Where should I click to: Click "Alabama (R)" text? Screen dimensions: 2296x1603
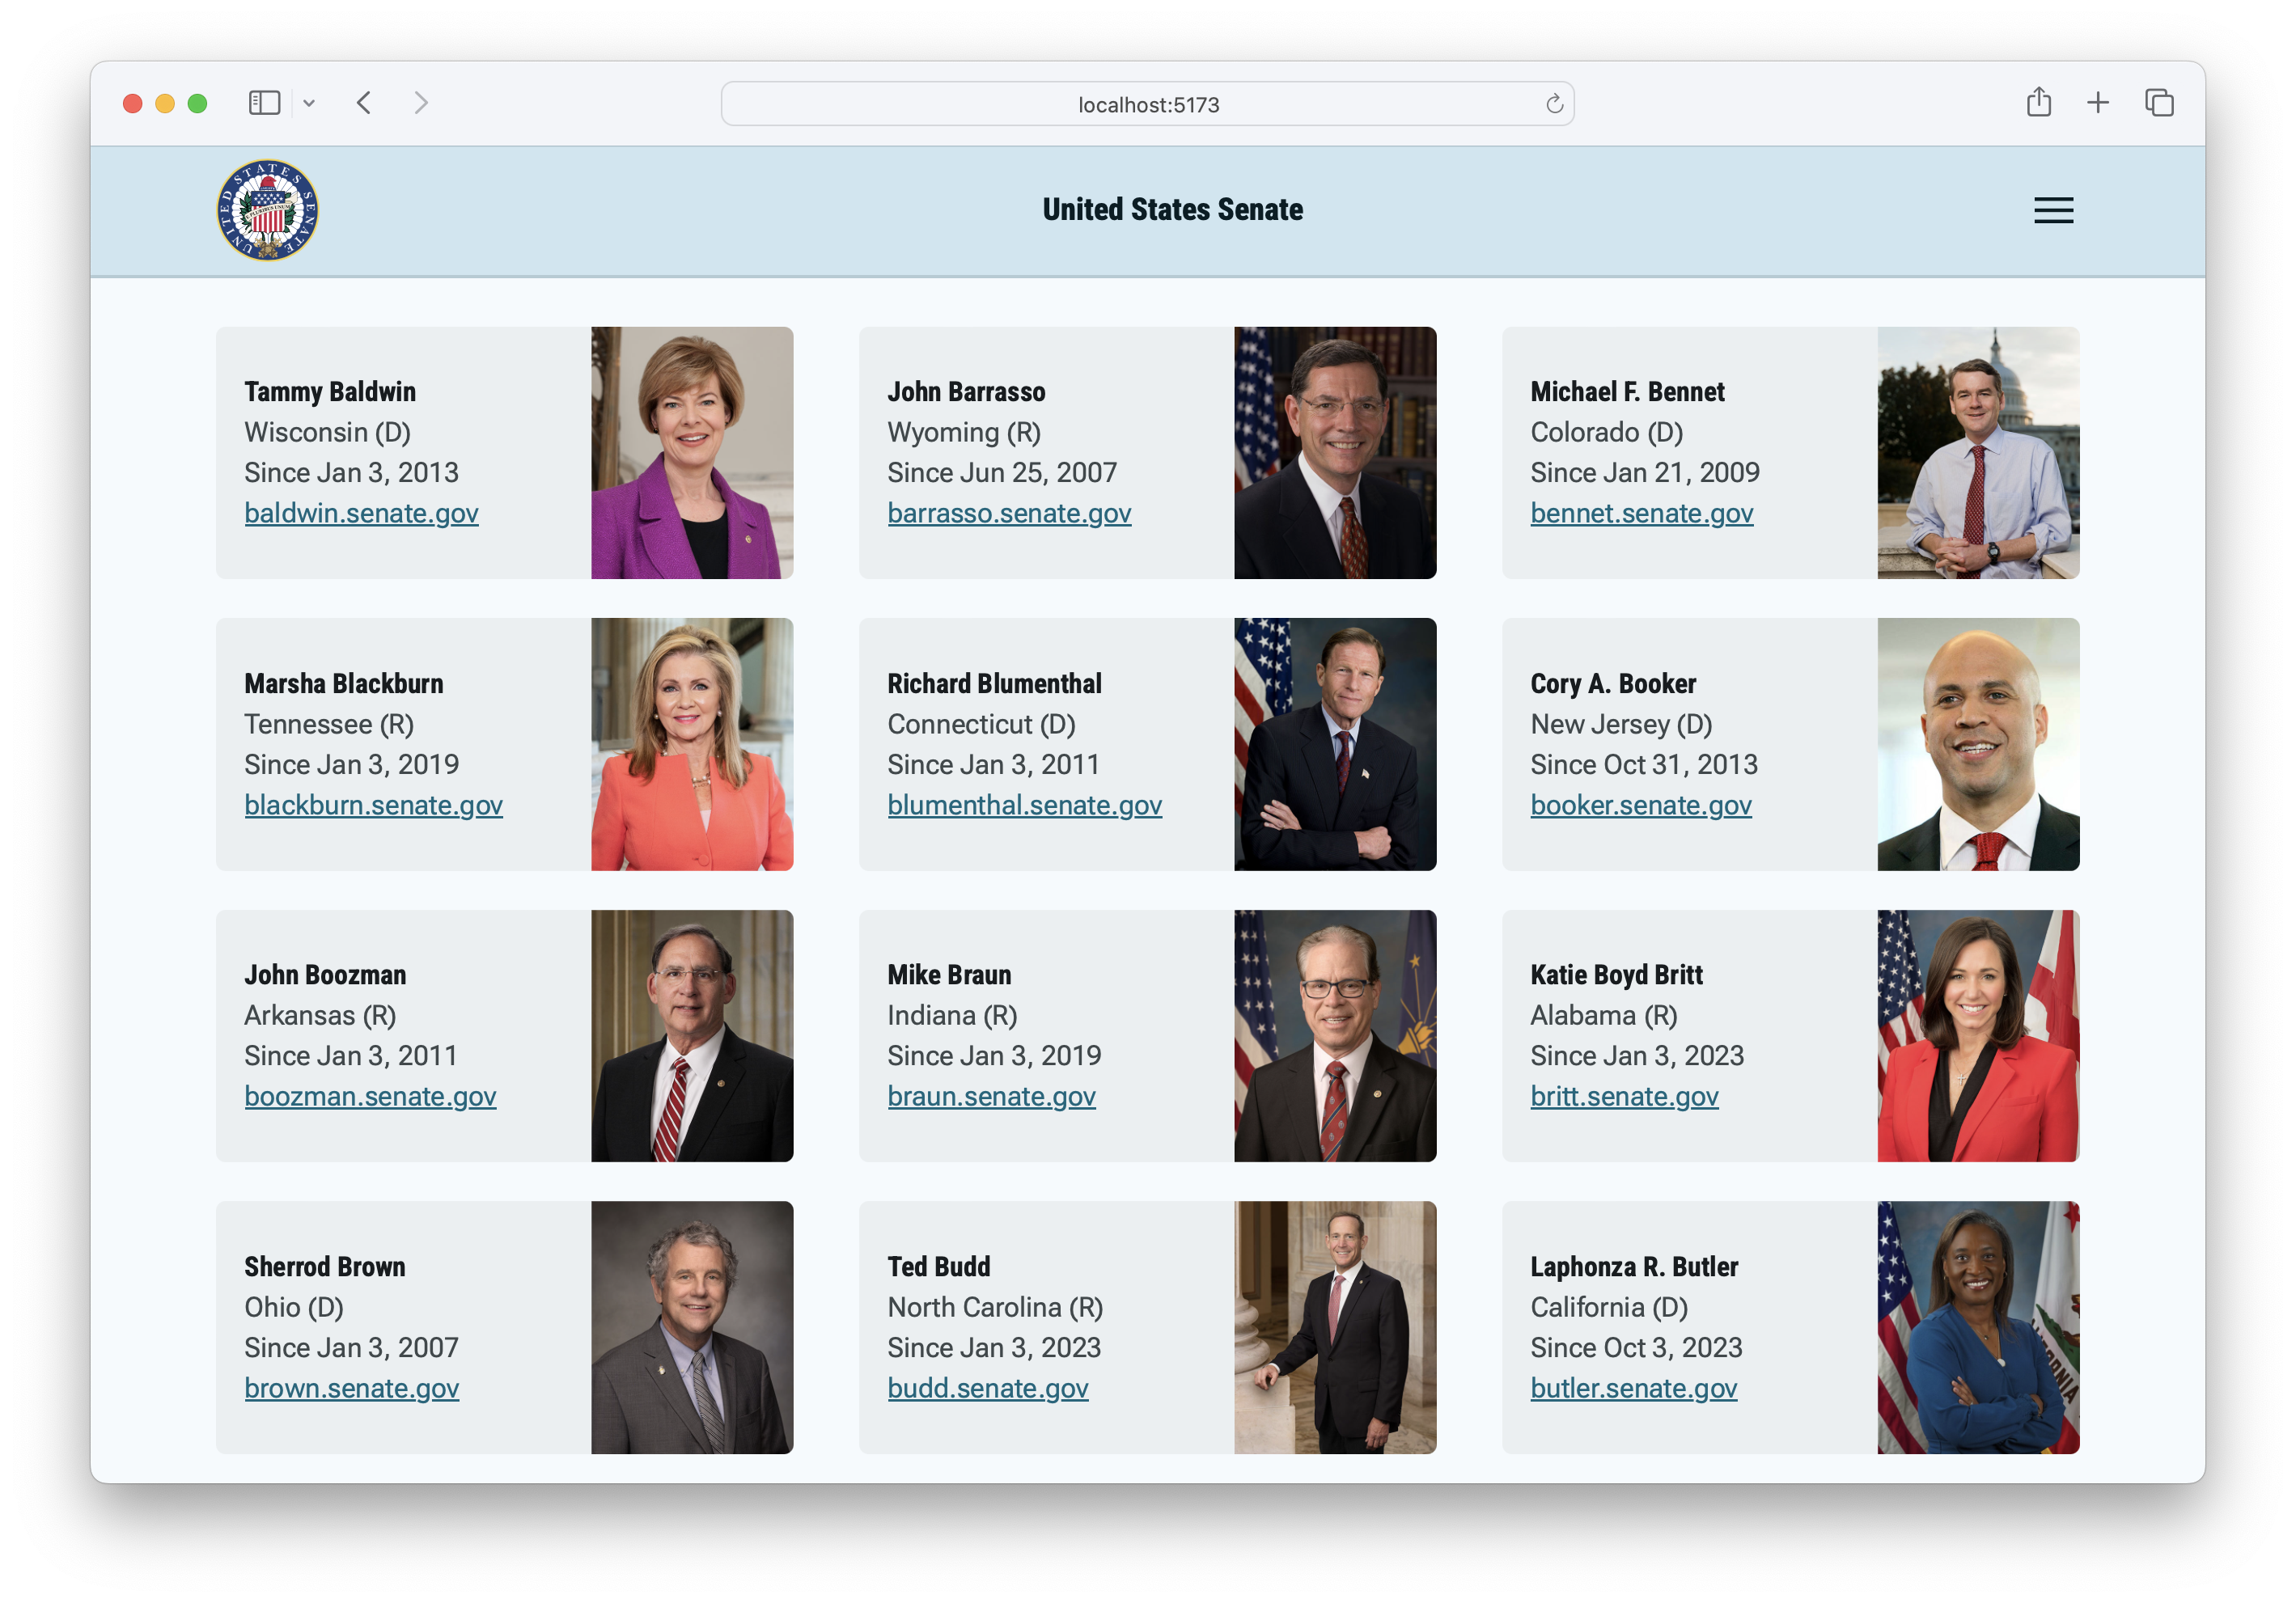pyautogui.click(x=1604, y=1015)
